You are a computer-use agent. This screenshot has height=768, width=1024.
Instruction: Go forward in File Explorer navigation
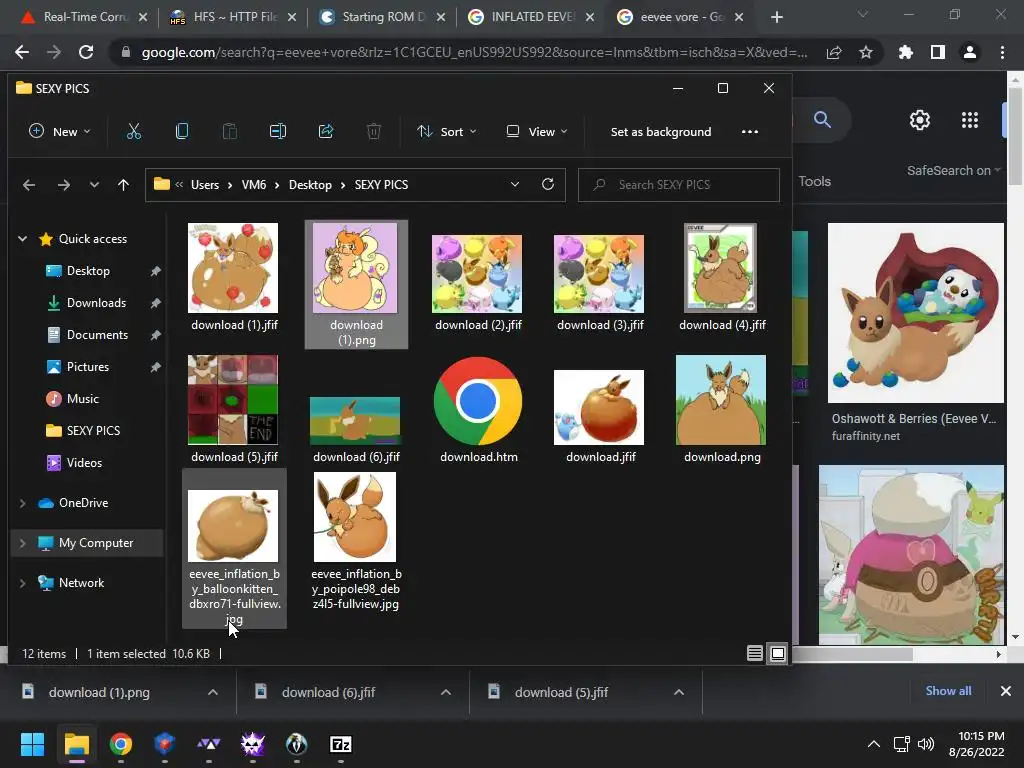(63, 185)
